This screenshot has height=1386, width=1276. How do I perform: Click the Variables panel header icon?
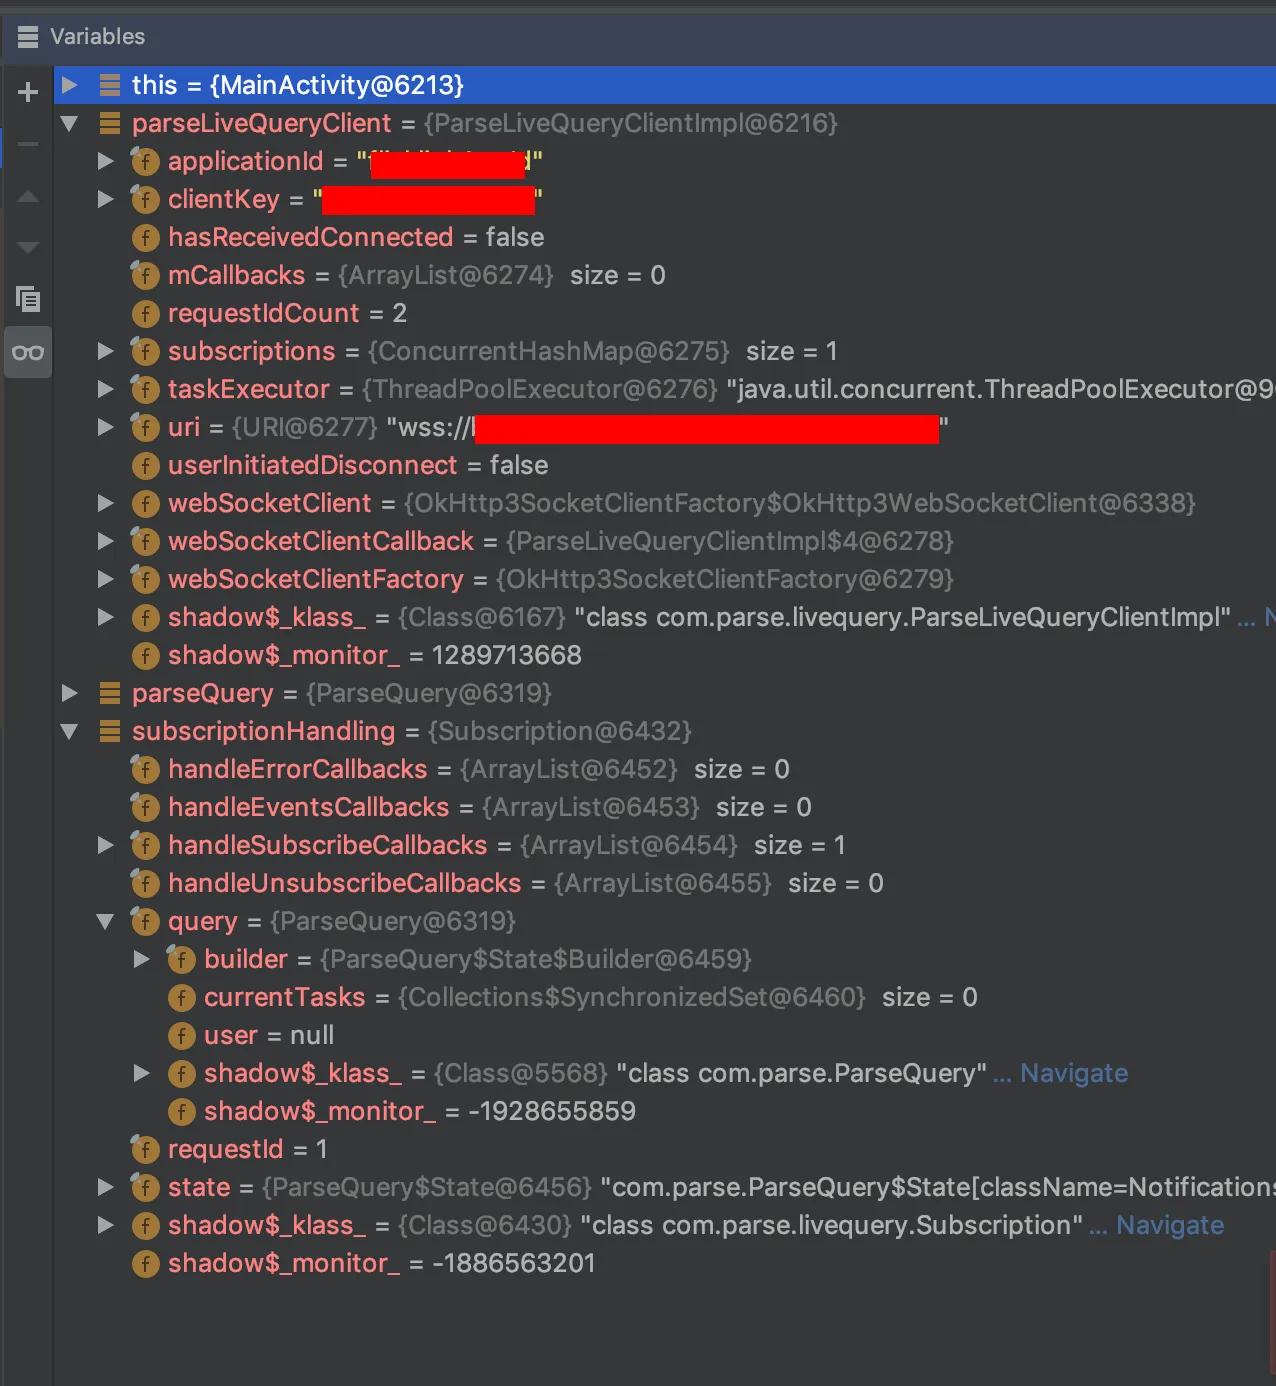28,37
